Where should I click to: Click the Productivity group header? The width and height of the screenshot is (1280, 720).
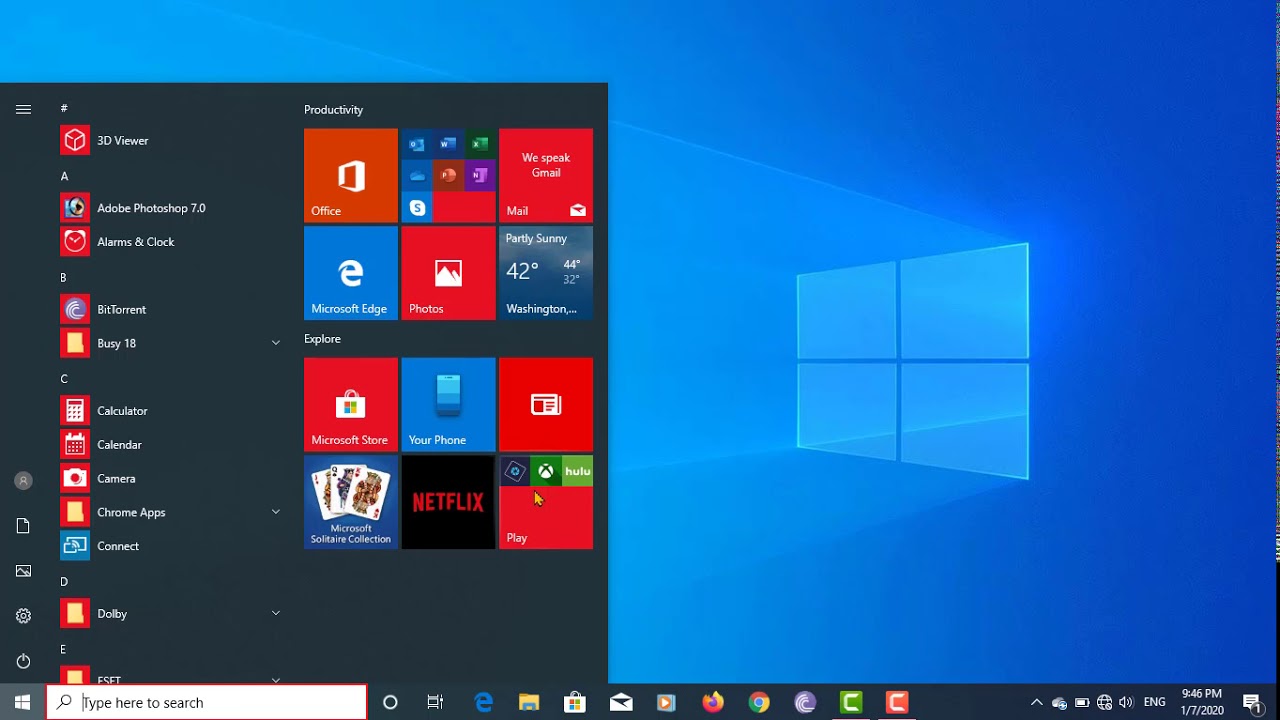pyautogui.click(x=334, y=110)
